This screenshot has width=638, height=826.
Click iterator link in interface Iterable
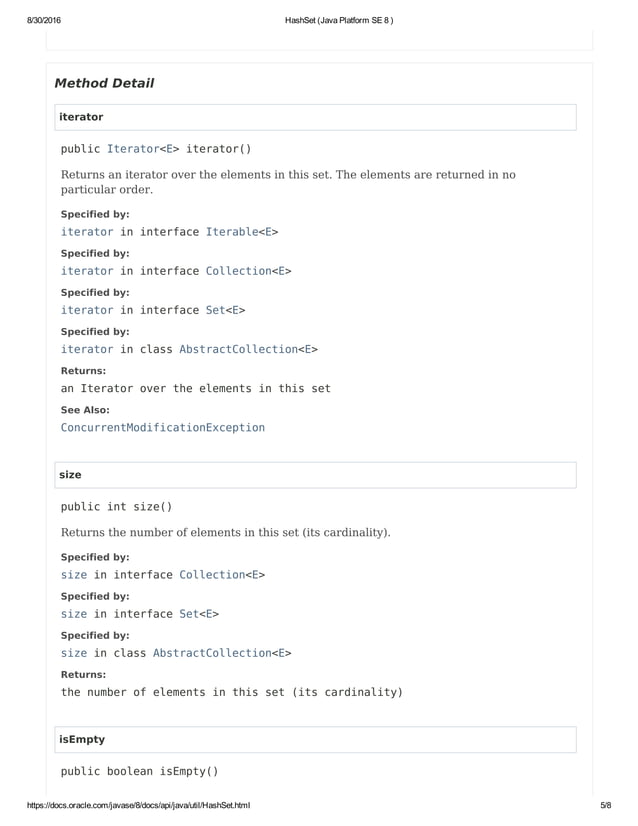87,232
